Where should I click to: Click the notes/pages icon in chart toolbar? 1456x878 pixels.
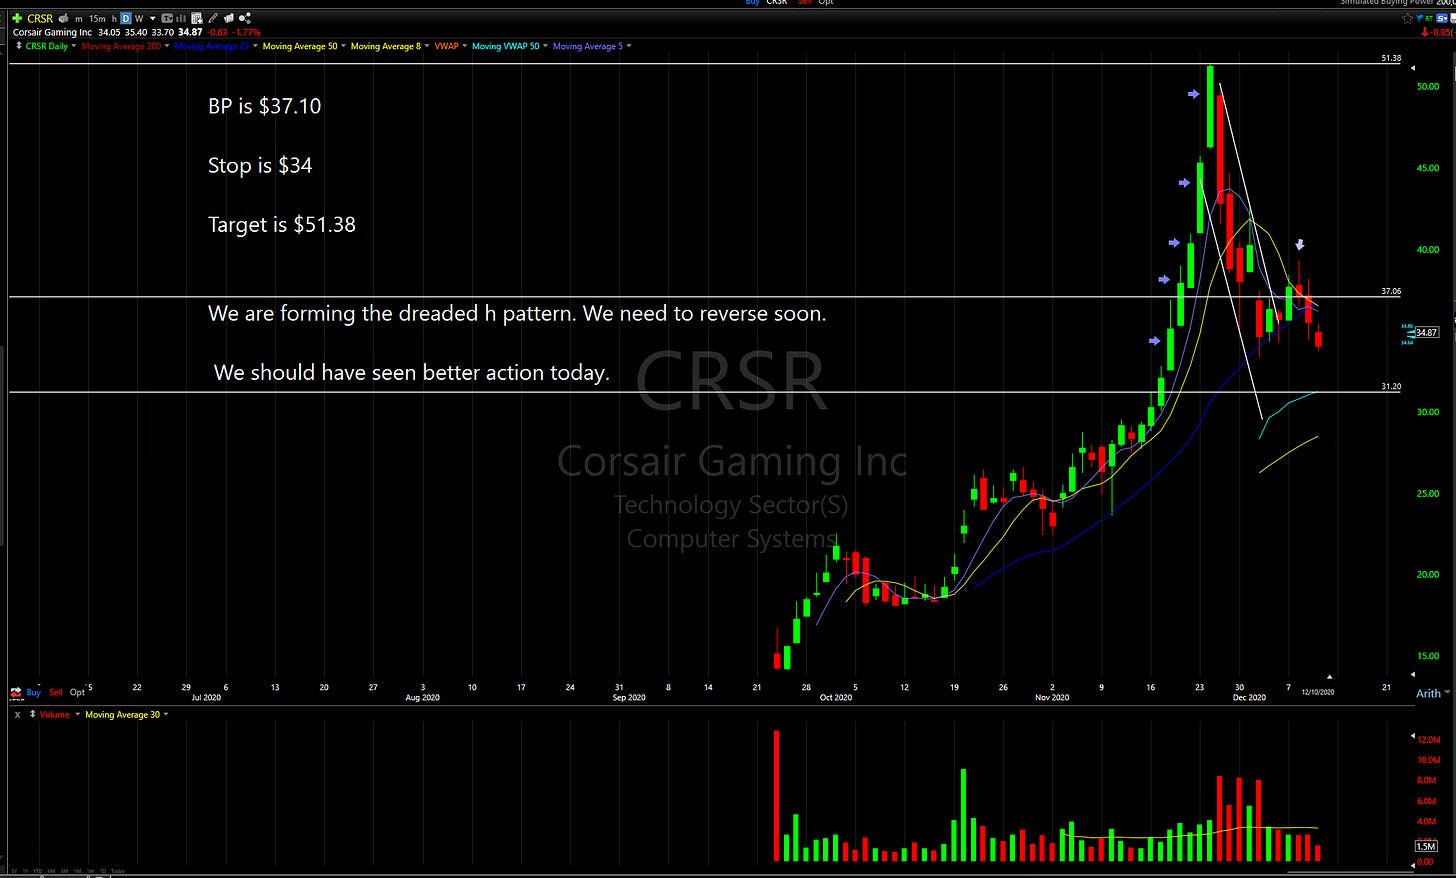click(x=229, y=18)
